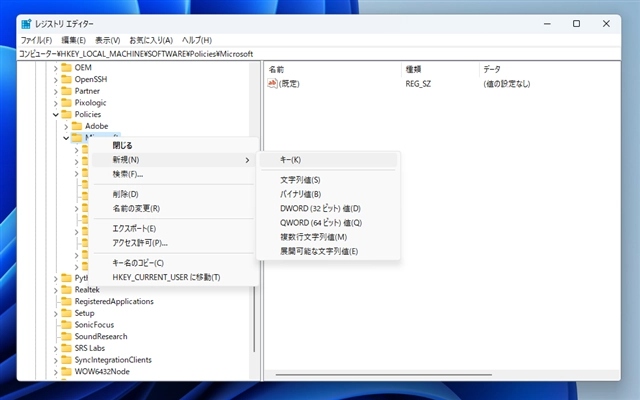640x400 pixels.
Task: Select the SonicFocus folder icon
Action: tap(66, 325)
